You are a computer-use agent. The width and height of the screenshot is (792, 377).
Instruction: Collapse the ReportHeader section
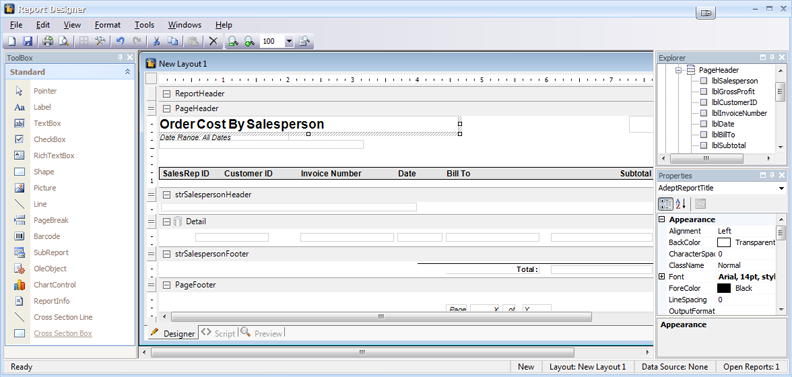click(166, 93)
